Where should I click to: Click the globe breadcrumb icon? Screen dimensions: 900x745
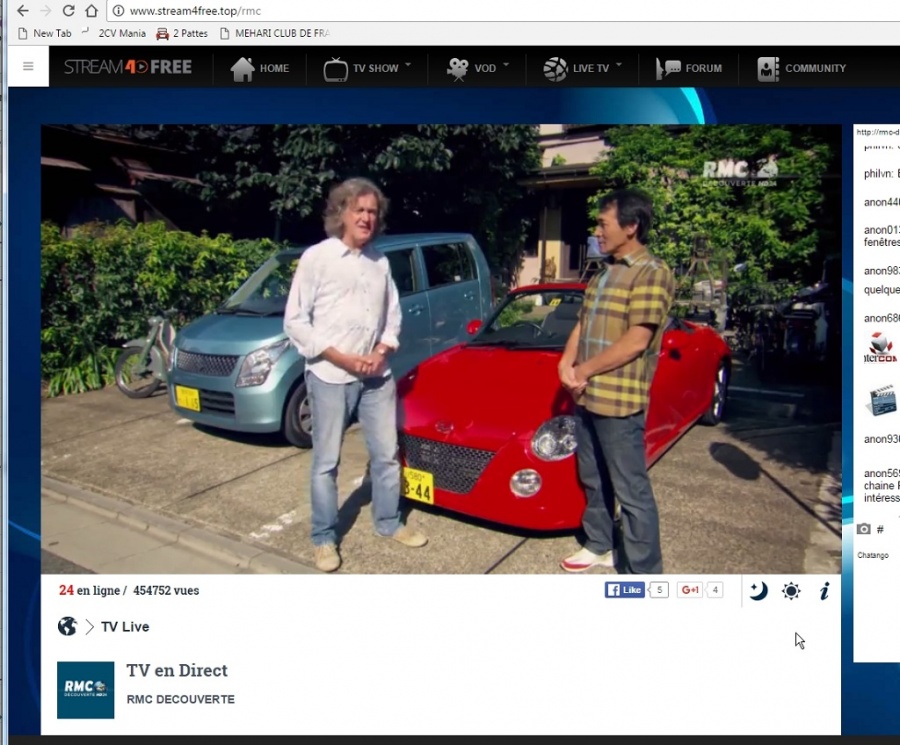67,626
